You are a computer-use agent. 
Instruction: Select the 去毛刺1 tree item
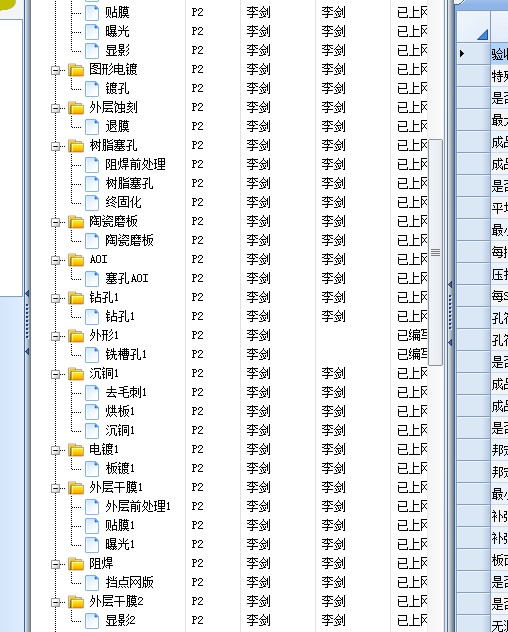click(x=126, y=392)
